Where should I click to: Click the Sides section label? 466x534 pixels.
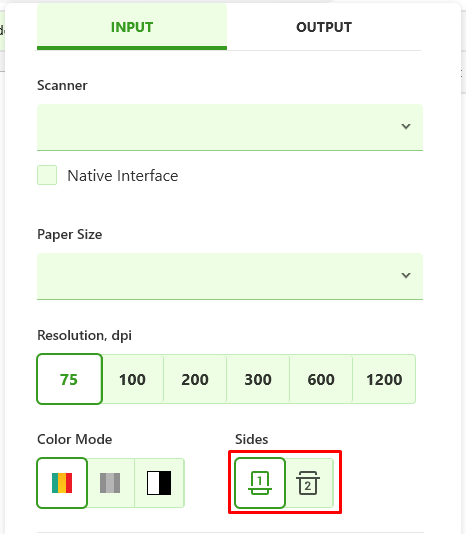(x=251, y=439)
